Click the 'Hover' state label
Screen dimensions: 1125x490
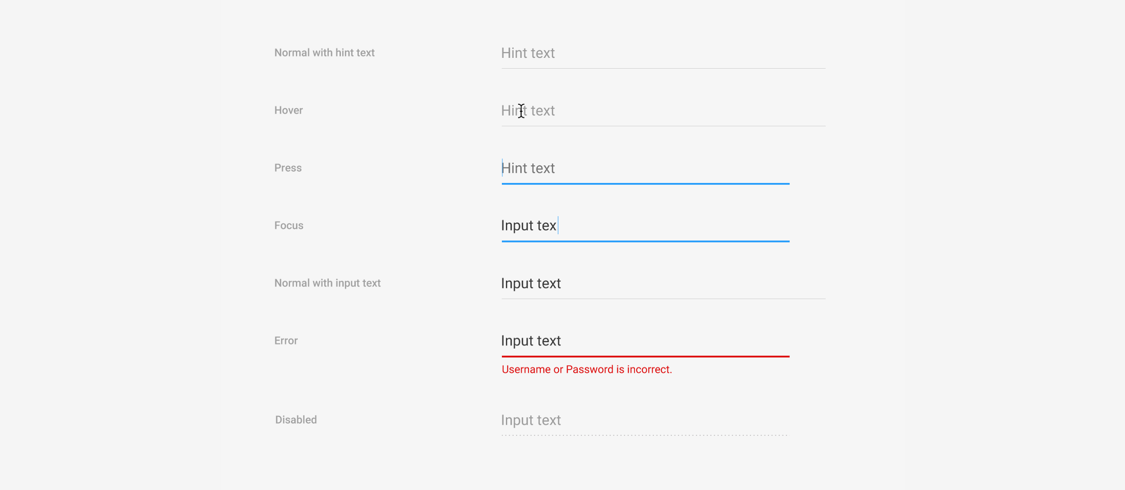click(288, 110)
